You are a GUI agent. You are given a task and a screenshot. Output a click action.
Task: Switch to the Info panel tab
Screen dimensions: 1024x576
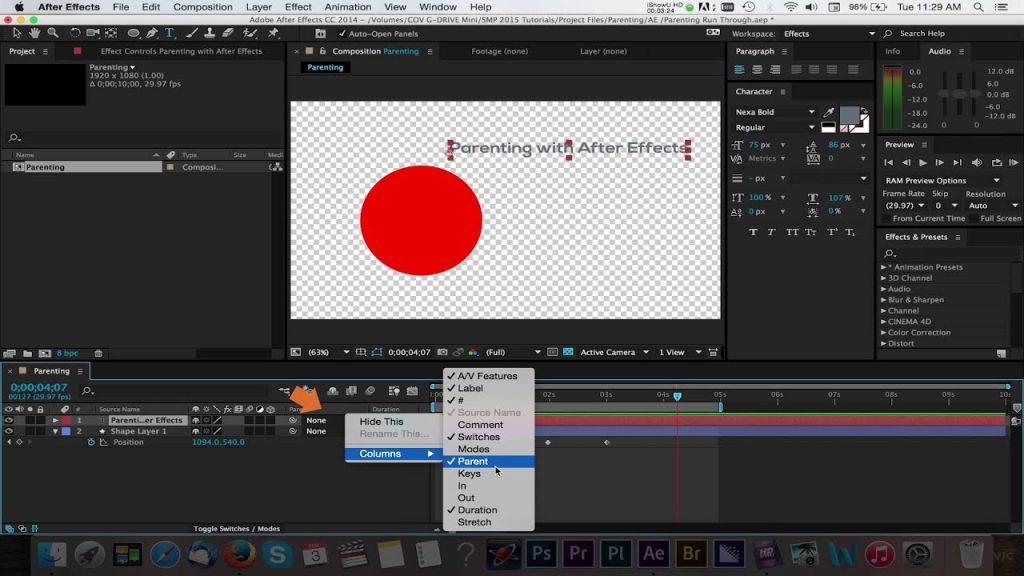click(x=892, y=51)
